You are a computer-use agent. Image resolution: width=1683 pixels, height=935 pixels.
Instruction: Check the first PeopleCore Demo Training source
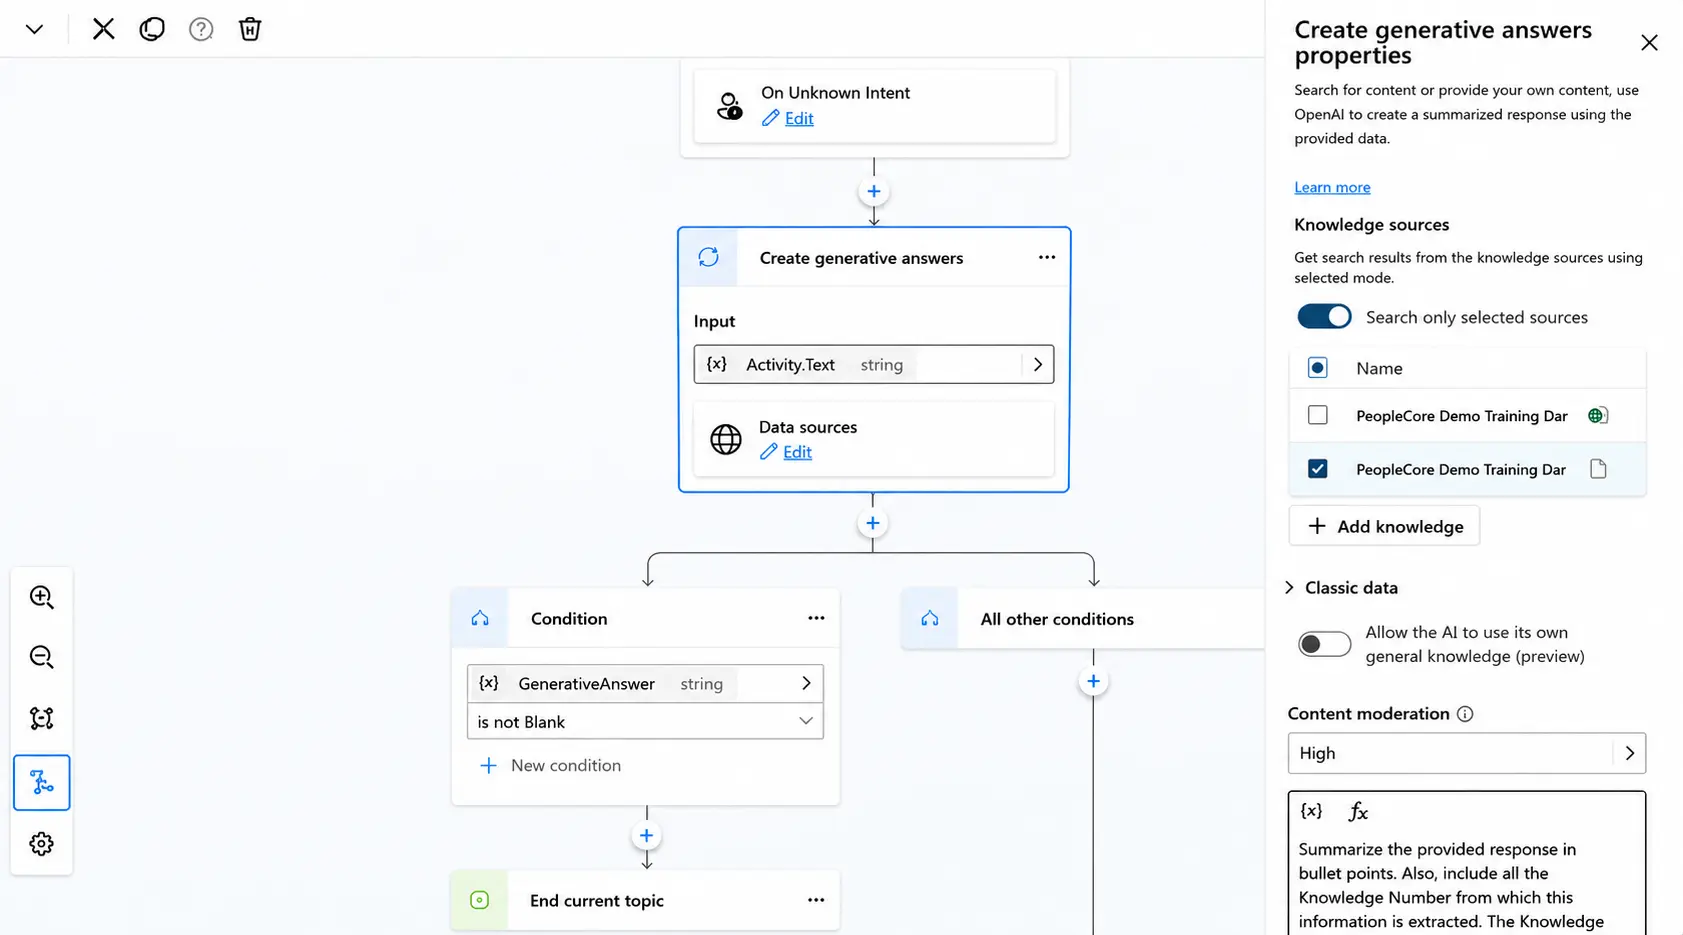1318,415
